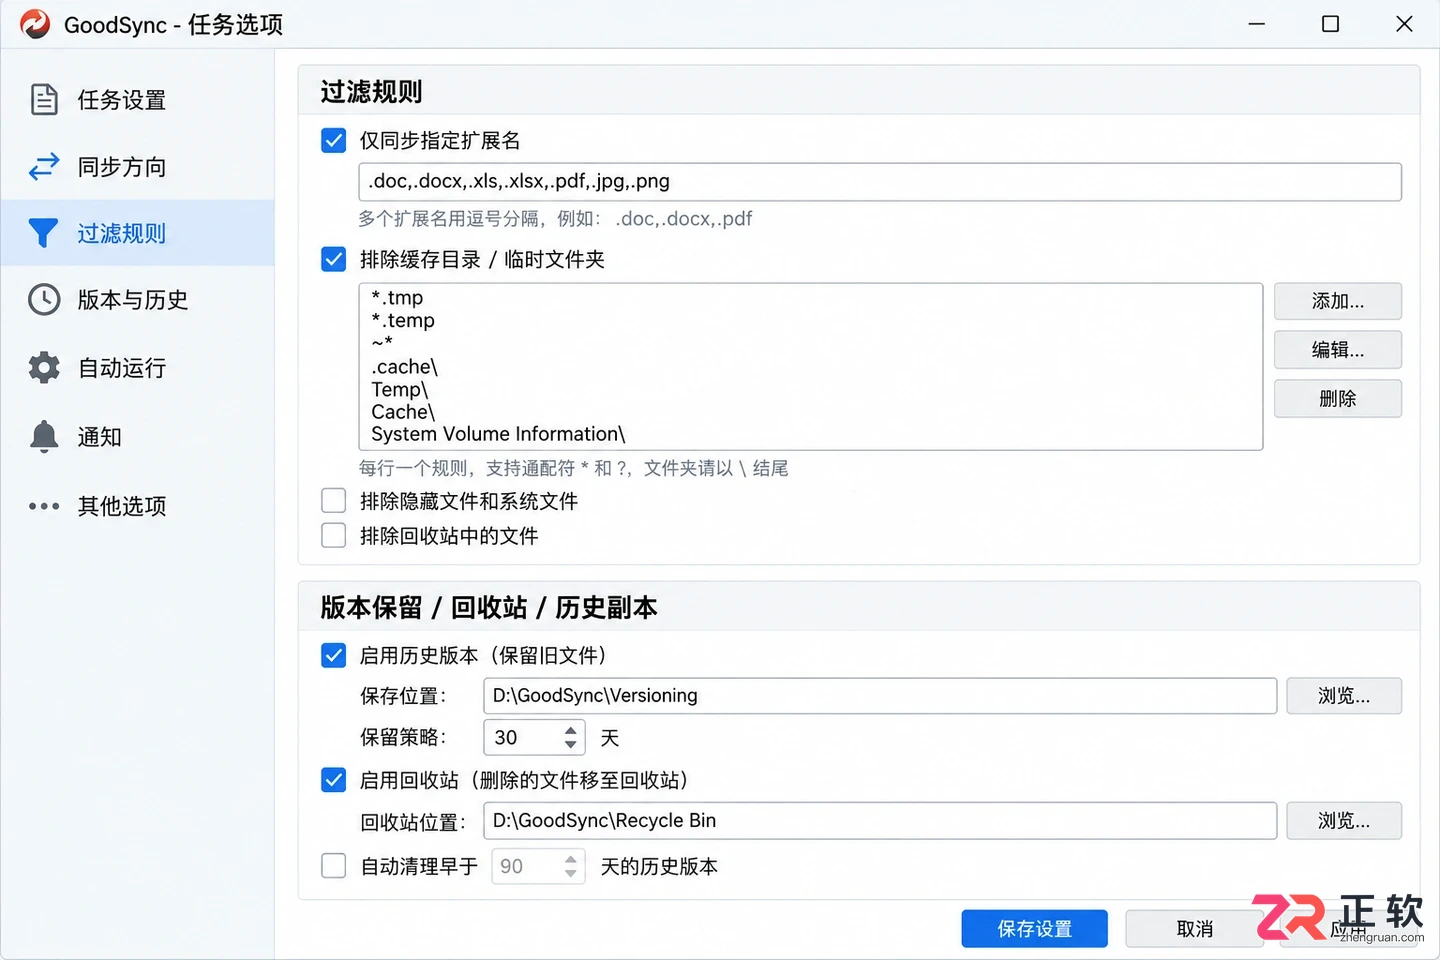The width and height of the screenshot is (1440, 960).
Task: Enable 自动清理早于 checkbox
Action: coord(334,866)
